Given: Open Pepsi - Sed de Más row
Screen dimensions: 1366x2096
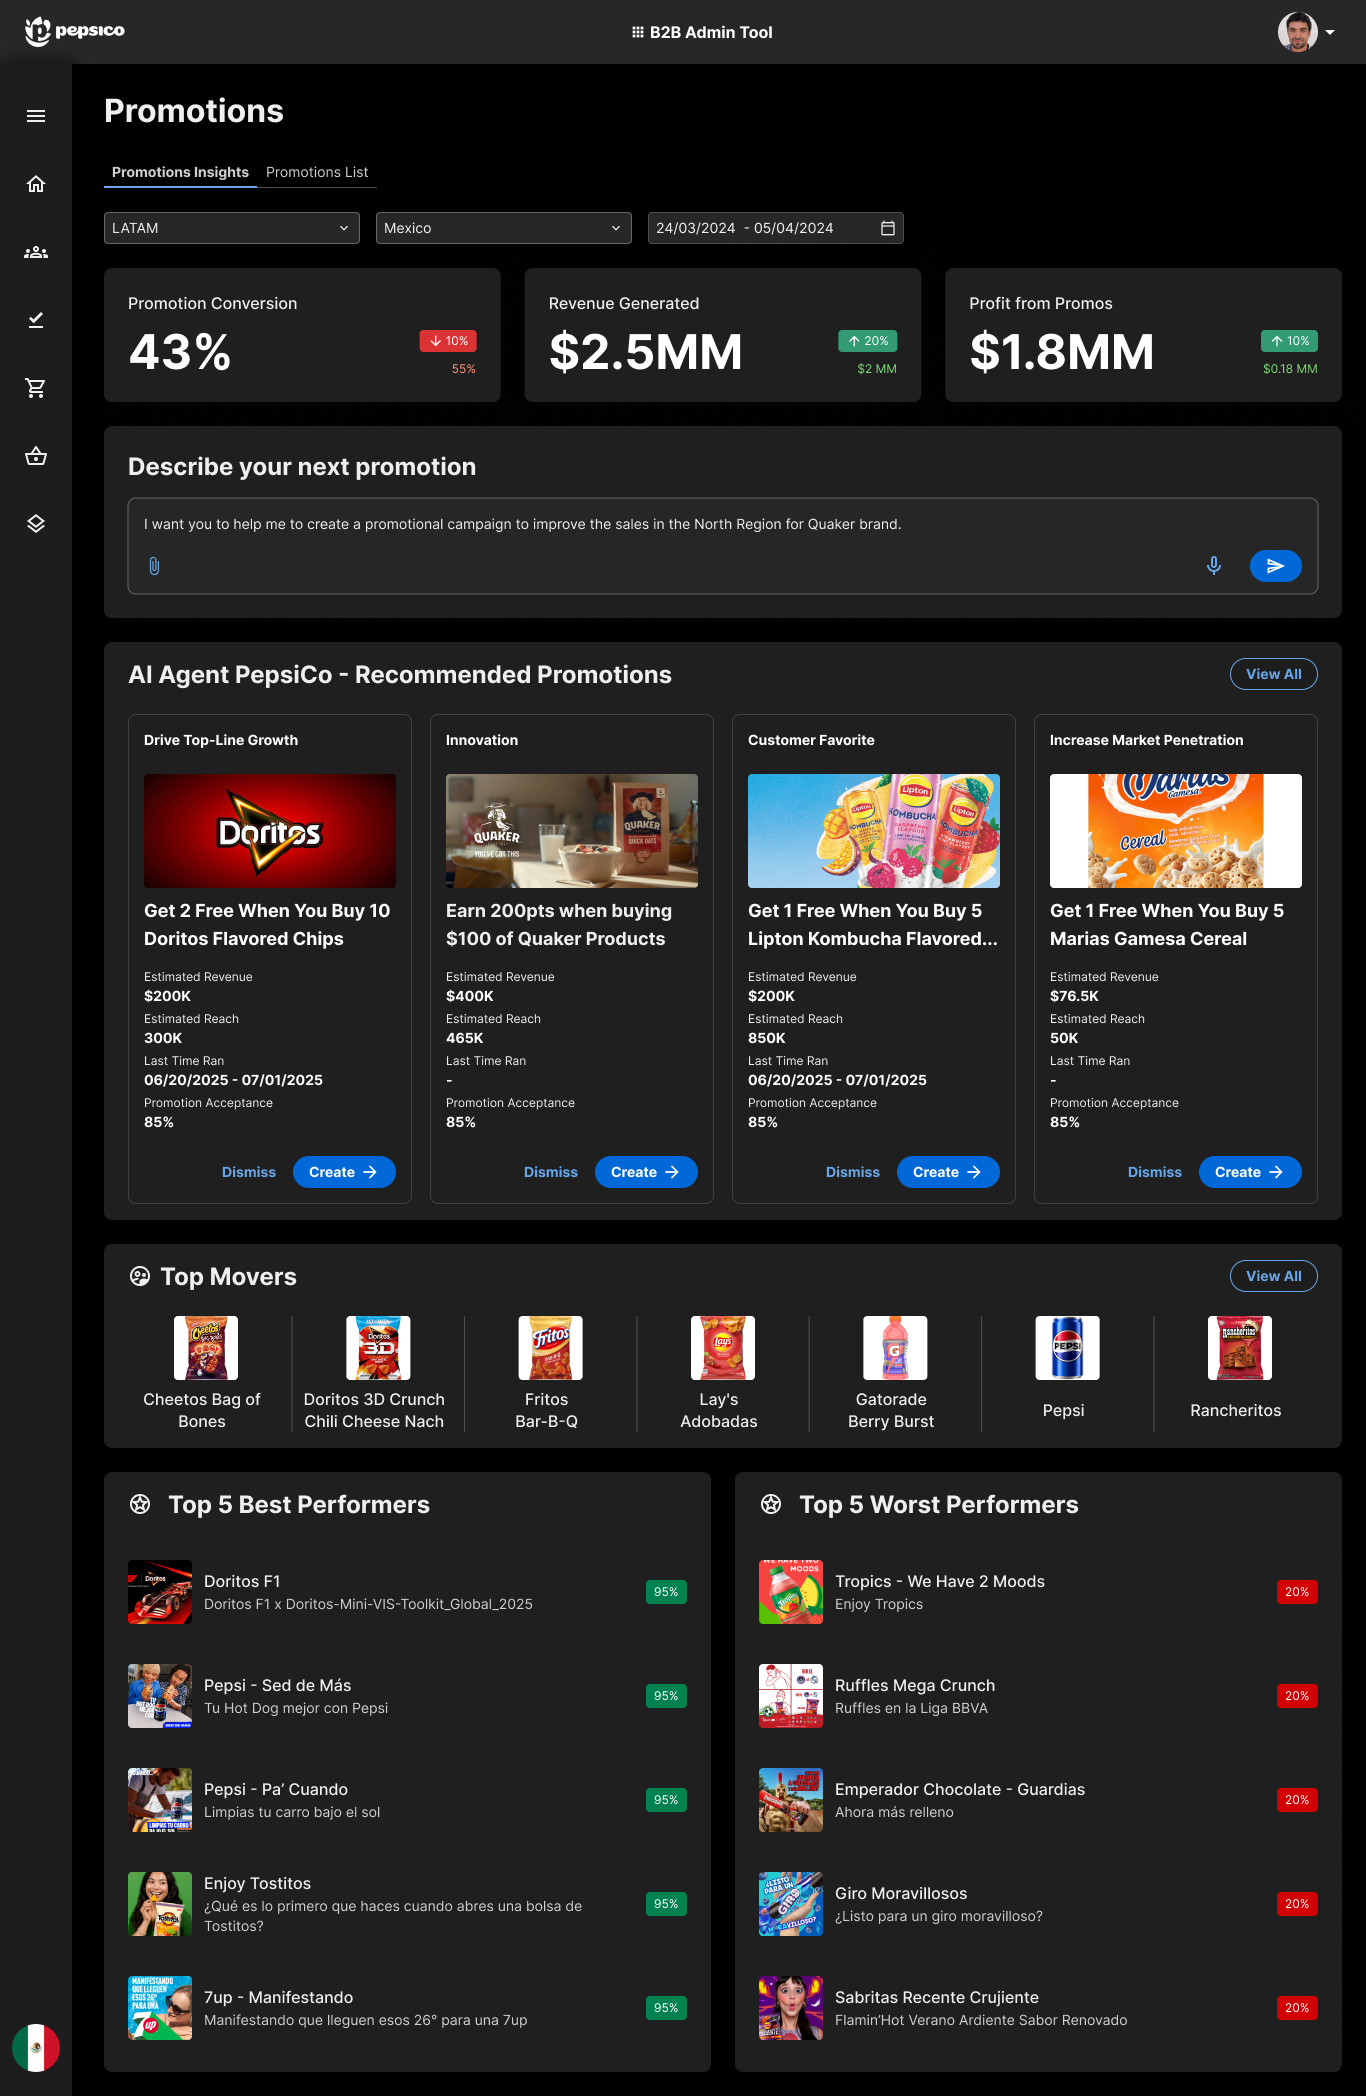Looking at the screenshot, I should [407, 1696].
